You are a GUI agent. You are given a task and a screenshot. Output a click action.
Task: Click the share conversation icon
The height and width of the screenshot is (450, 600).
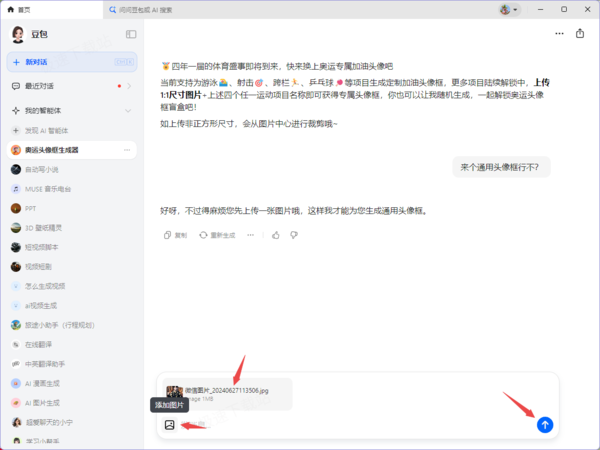pyautogui.click(x=580, y=34)
